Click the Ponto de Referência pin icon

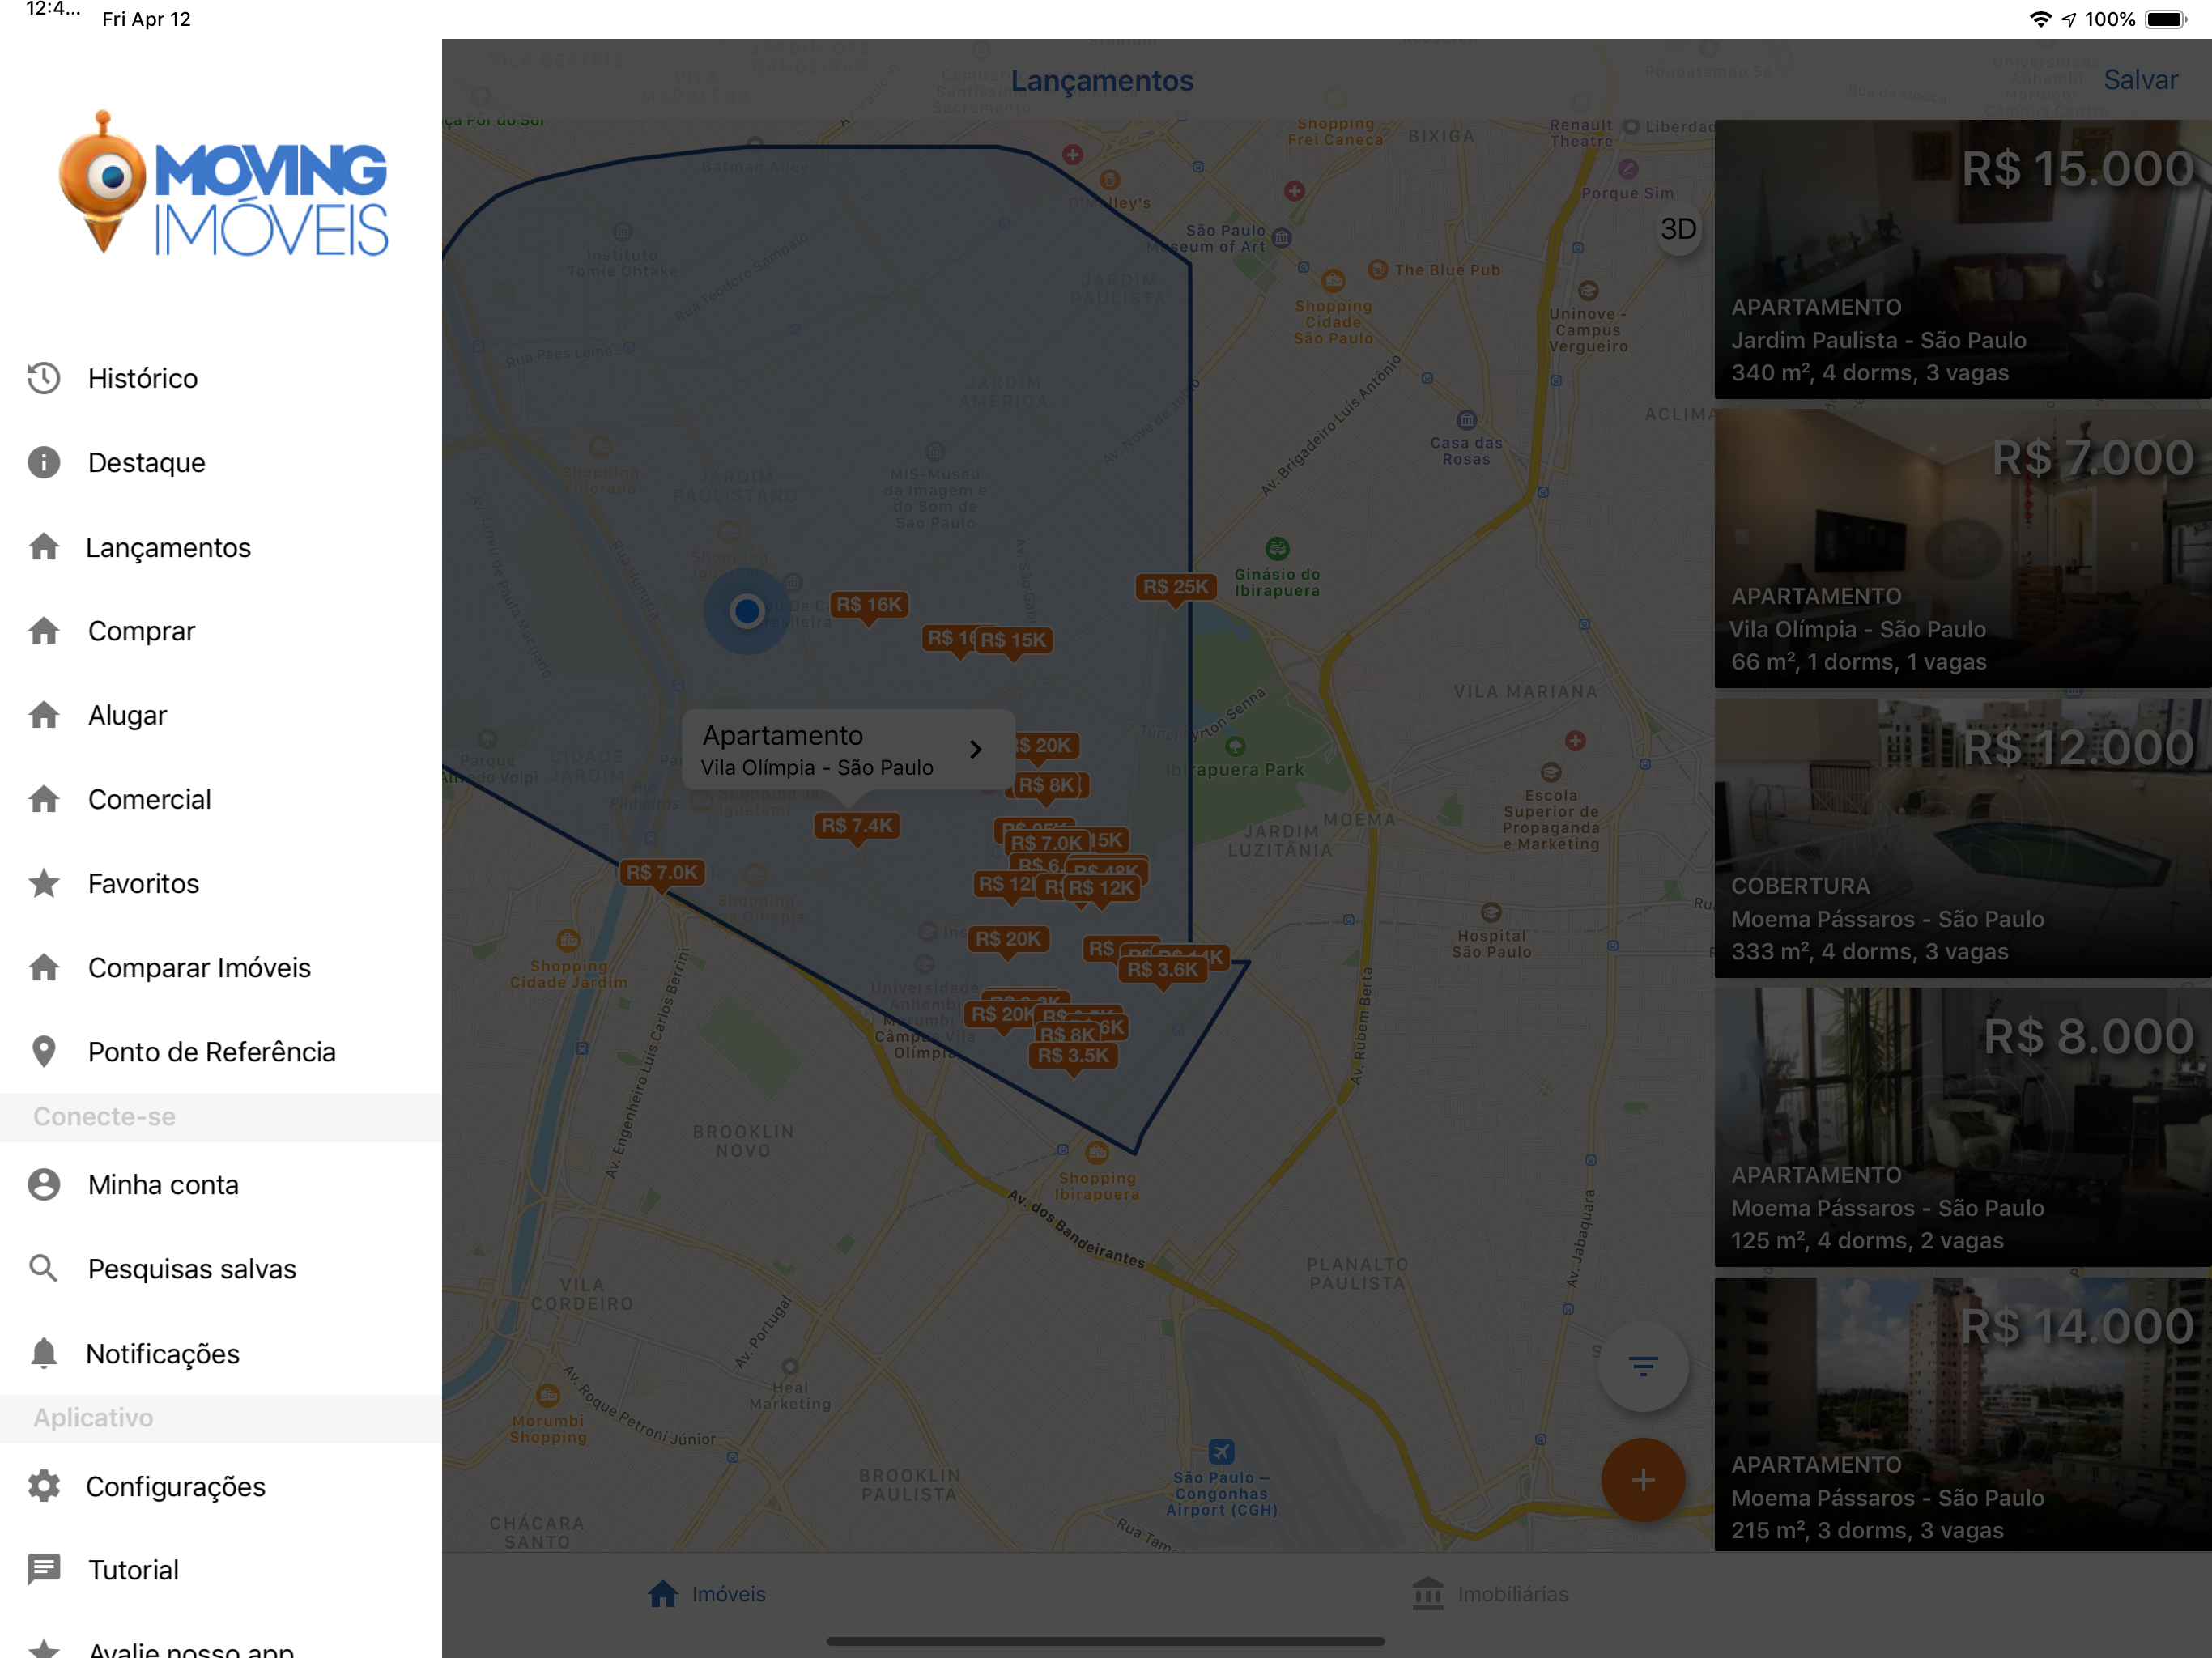coord(44,1051)
